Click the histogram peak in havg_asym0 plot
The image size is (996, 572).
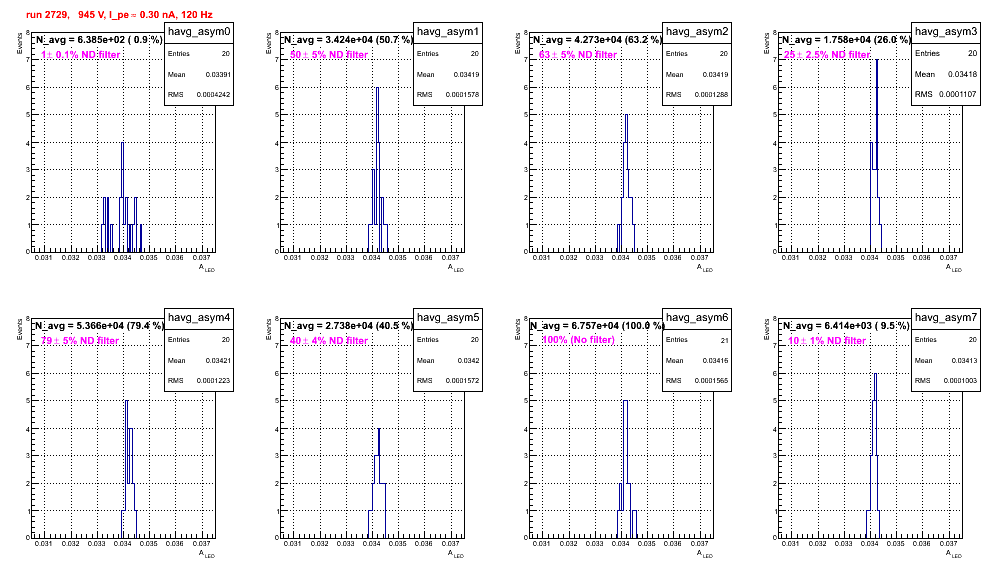click(x=123, y=143)
